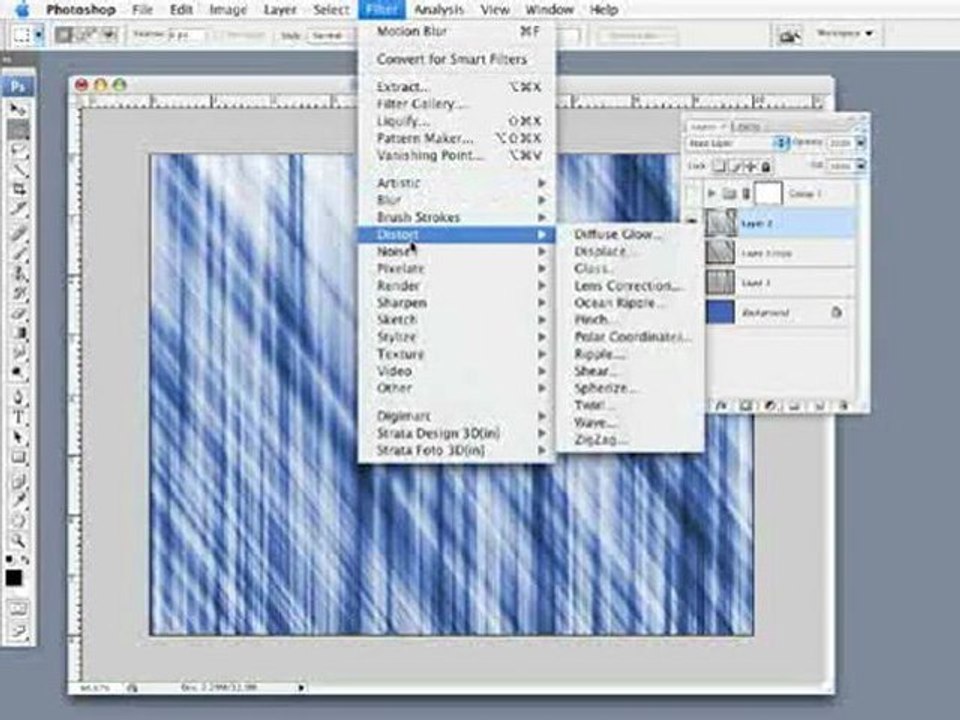Toggle Group 1 visibility box
Screen dimensions: 960x720
(693, 194)
